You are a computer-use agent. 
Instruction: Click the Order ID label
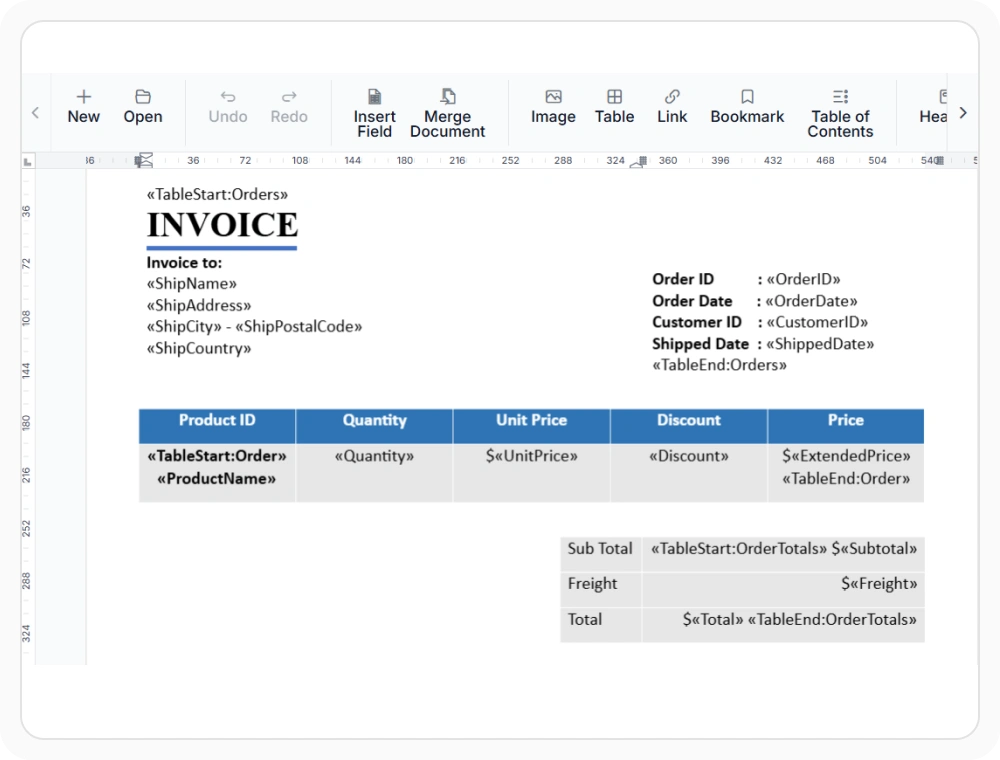point(683,279)
